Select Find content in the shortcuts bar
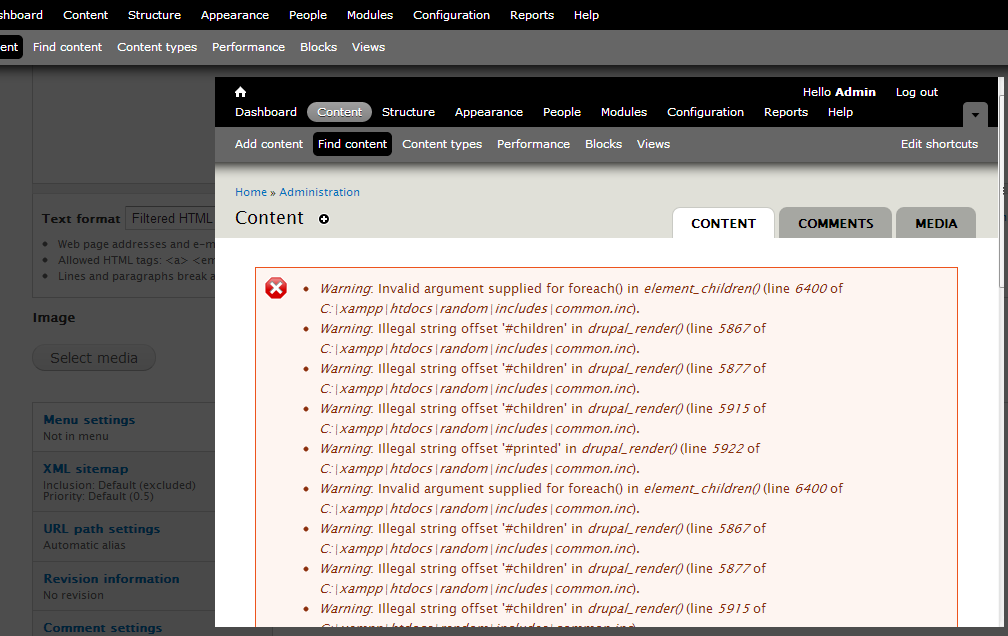Screen dimensions: 1008x636 pos(352,144)
